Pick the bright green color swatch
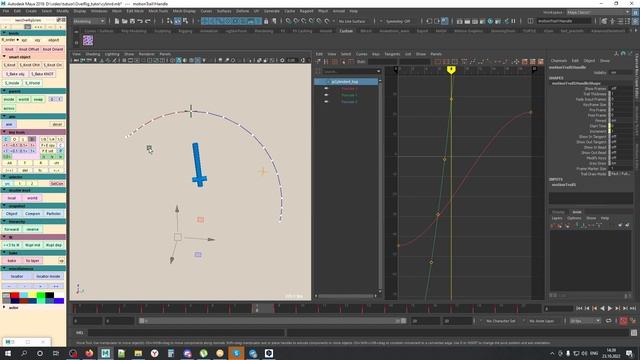 [x=41, y=295]
